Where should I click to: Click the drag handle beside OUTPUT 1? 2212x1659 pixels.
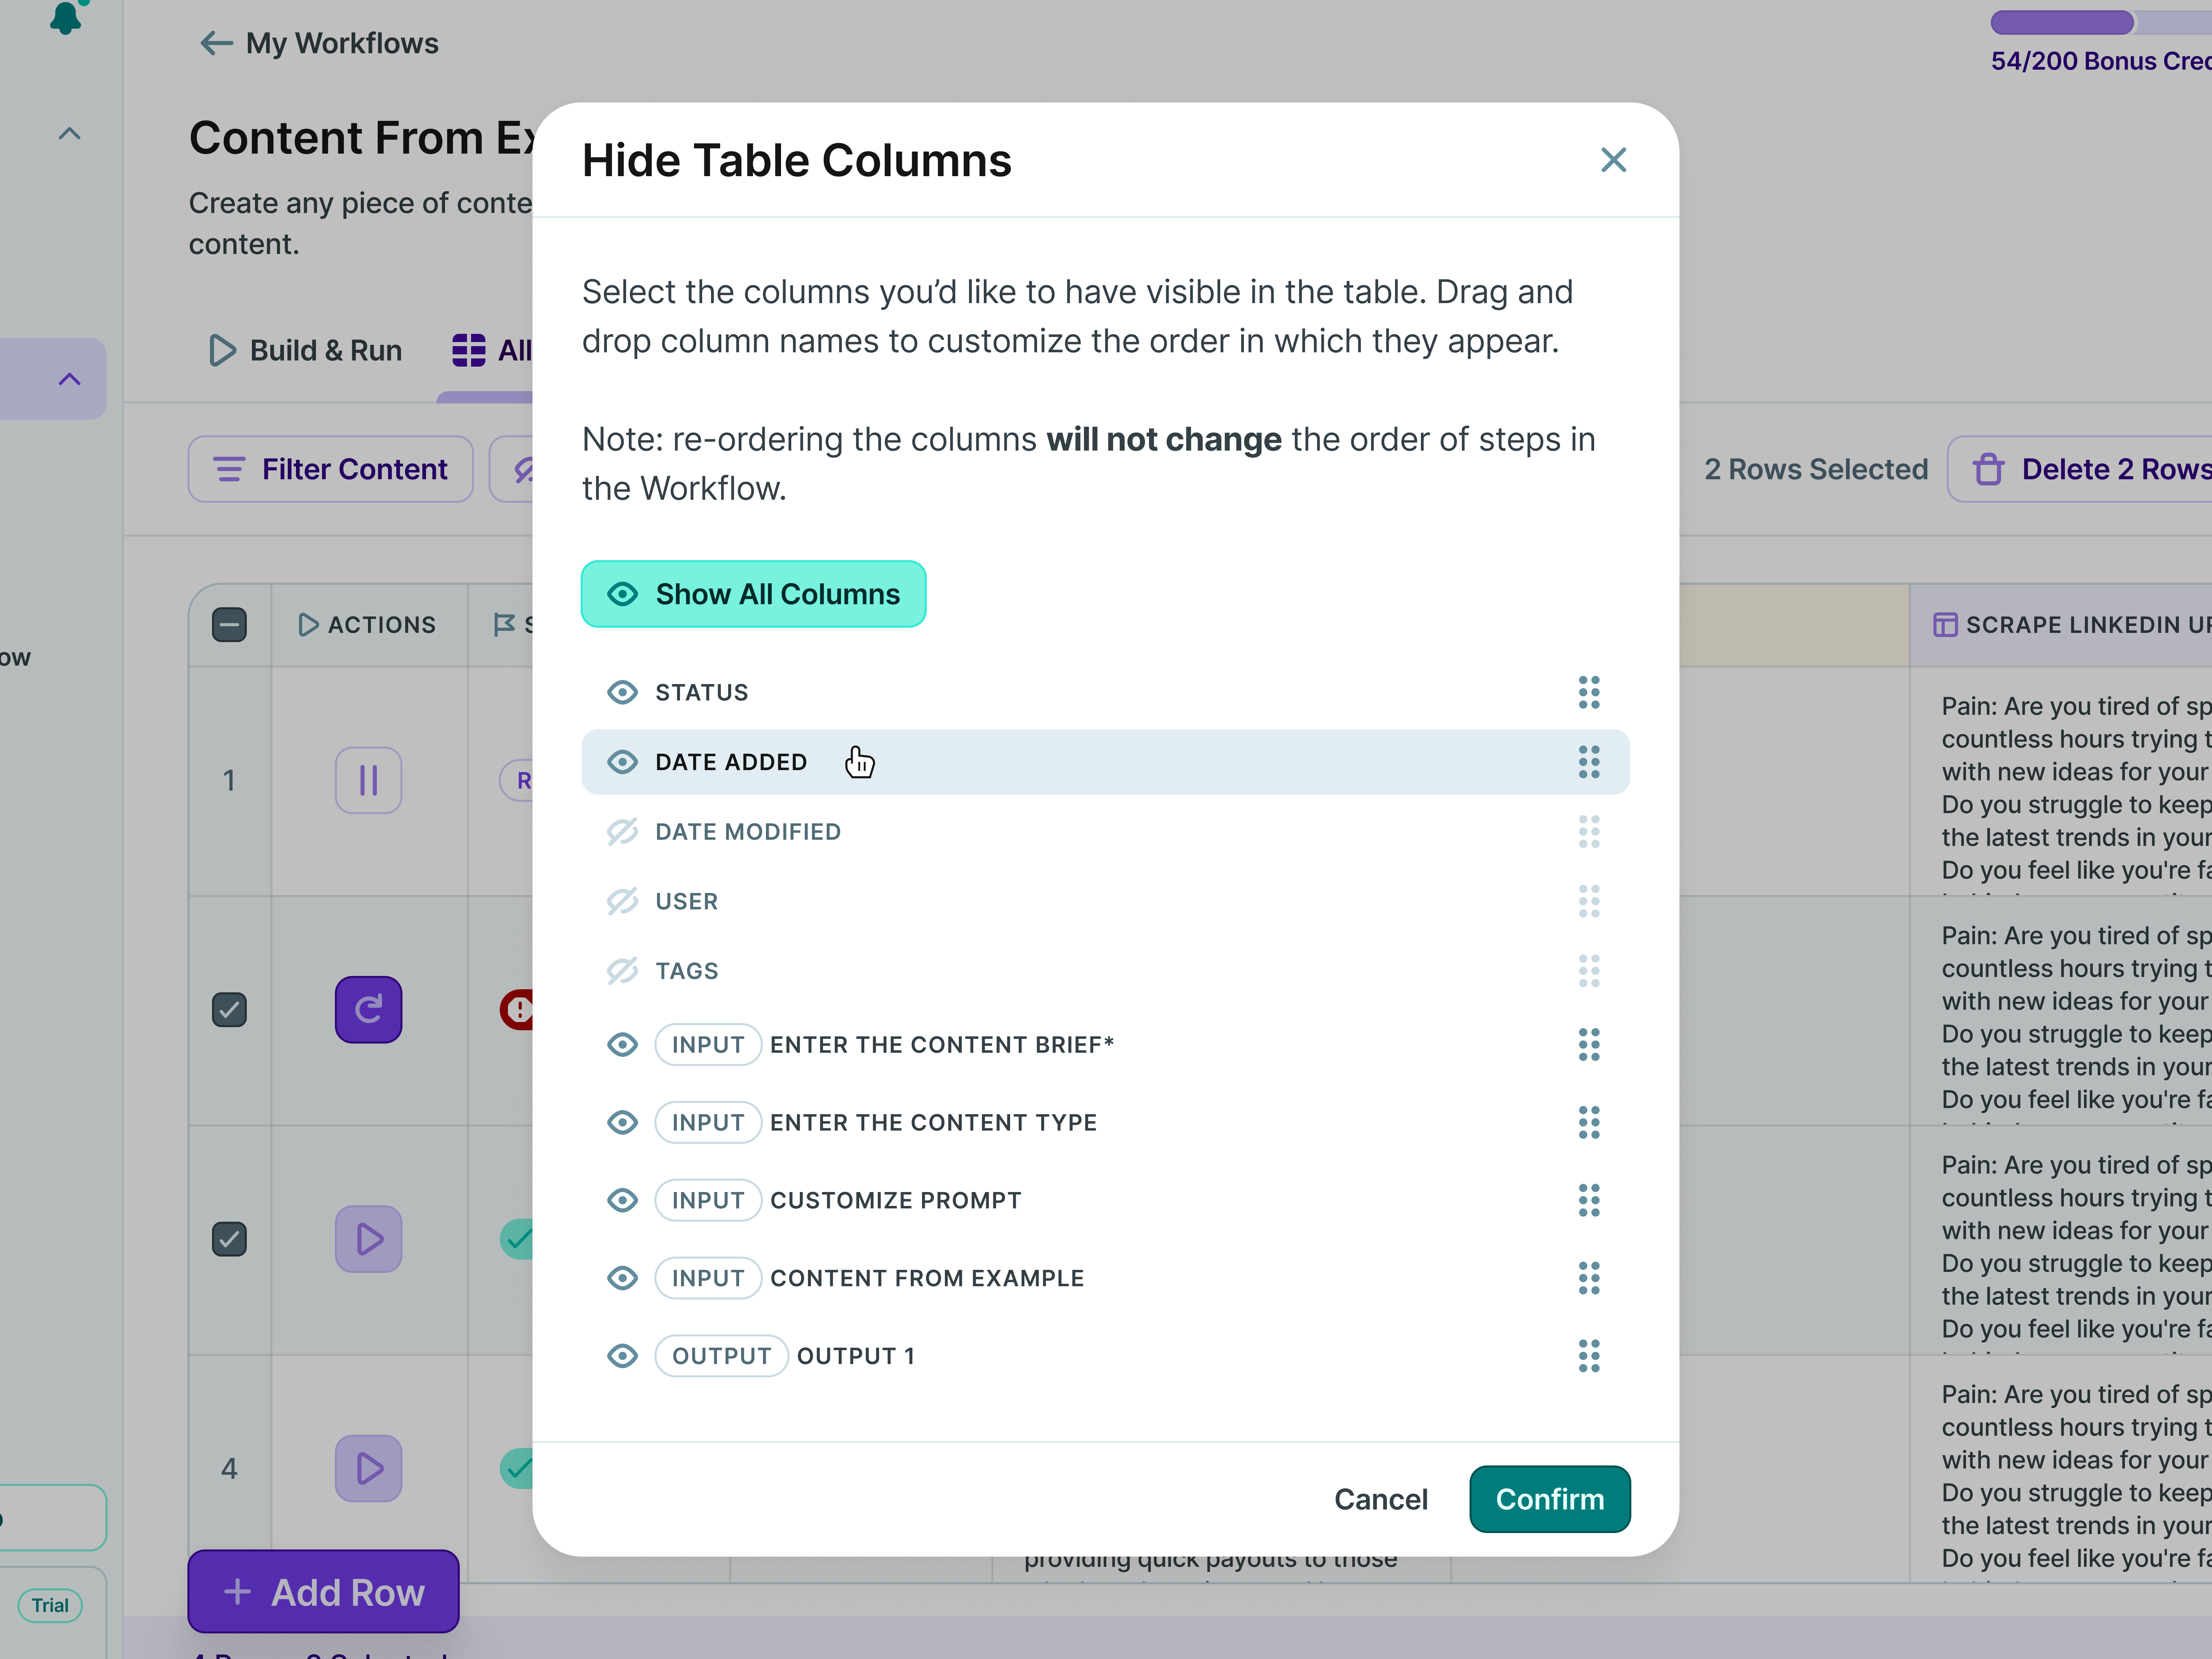pyautogui.click(x=1589, y=1356)
